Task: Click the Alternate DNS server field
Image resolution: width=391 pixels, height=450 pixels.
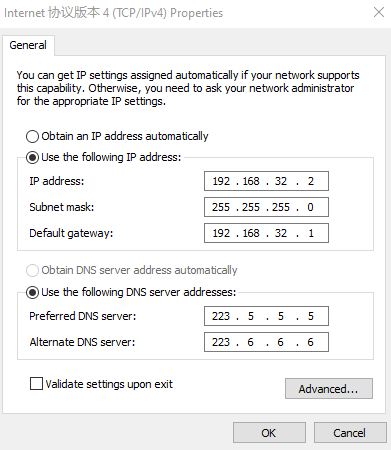Action: 266,342
